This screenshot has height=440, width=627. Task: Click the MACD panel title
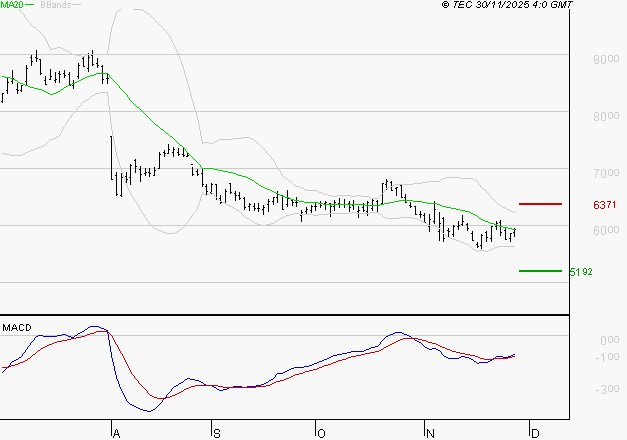point(17,328)
